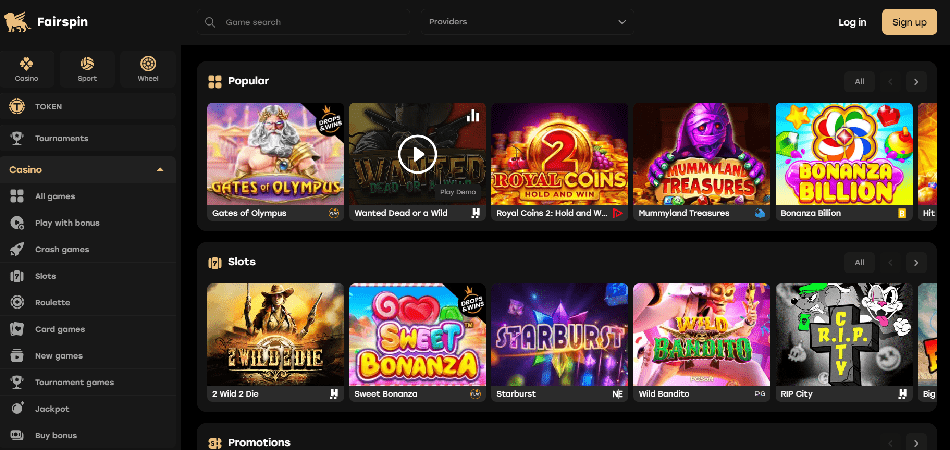Viewport: 950px width, 450px height.
Task: Click the 'Popular' heading text
Action: point(248,81)
